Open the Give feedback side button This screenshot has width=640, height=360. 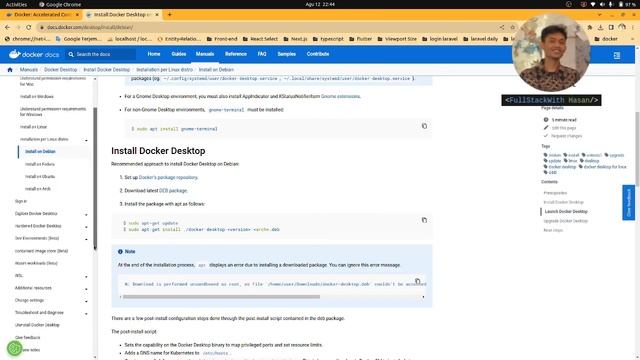coord(629,202)
